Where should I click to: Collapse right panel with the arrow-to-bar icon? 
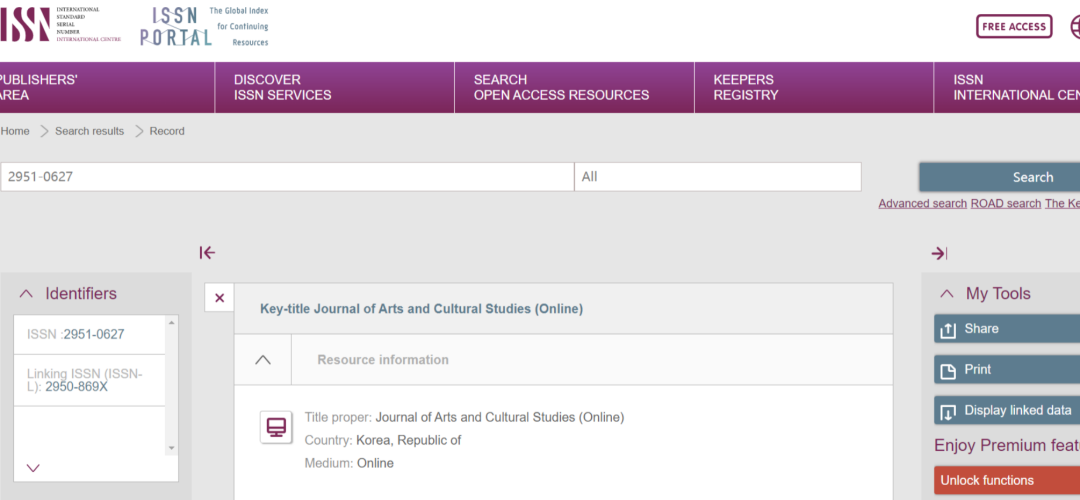(x=939, y=253)
